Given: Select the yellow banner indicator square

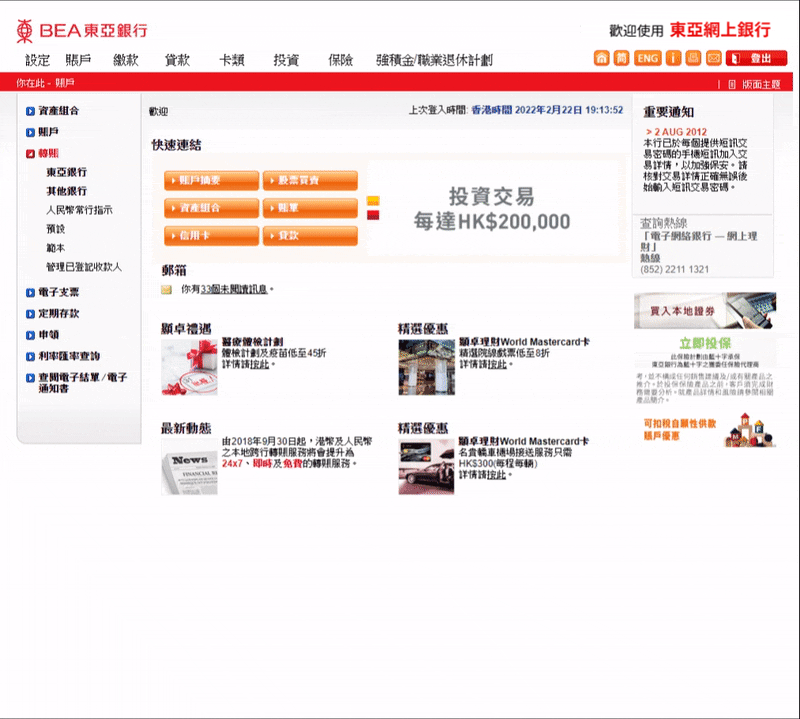Looking at the screenshot, I should 373,201.
